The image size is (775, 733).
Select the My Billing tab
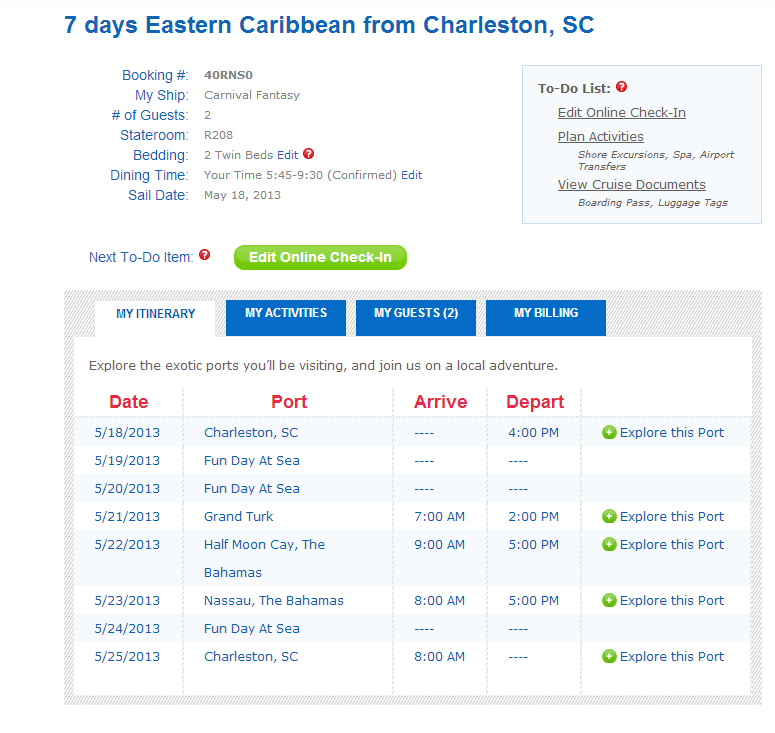coord(546,314)
